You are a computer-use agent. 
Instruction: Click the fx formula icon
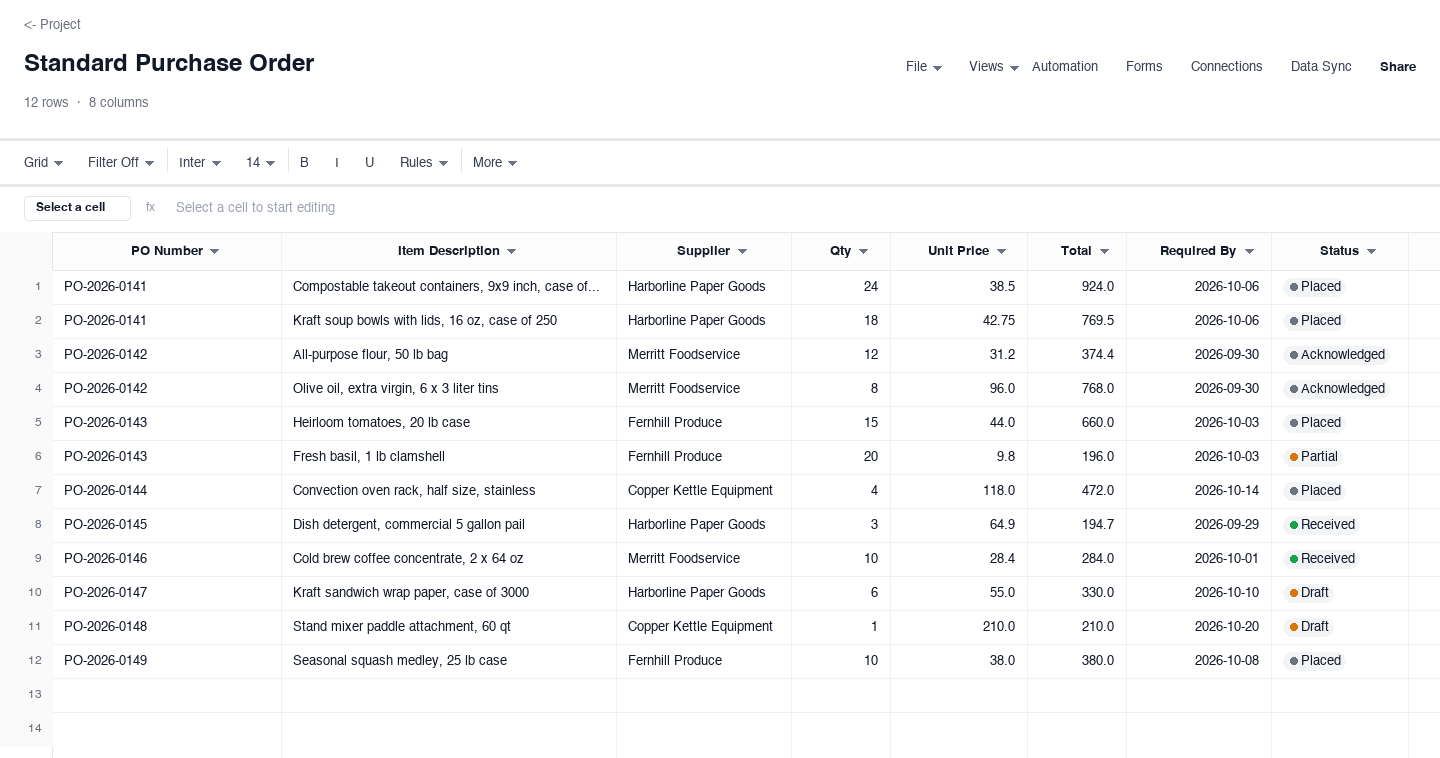(x=150, y=208)
